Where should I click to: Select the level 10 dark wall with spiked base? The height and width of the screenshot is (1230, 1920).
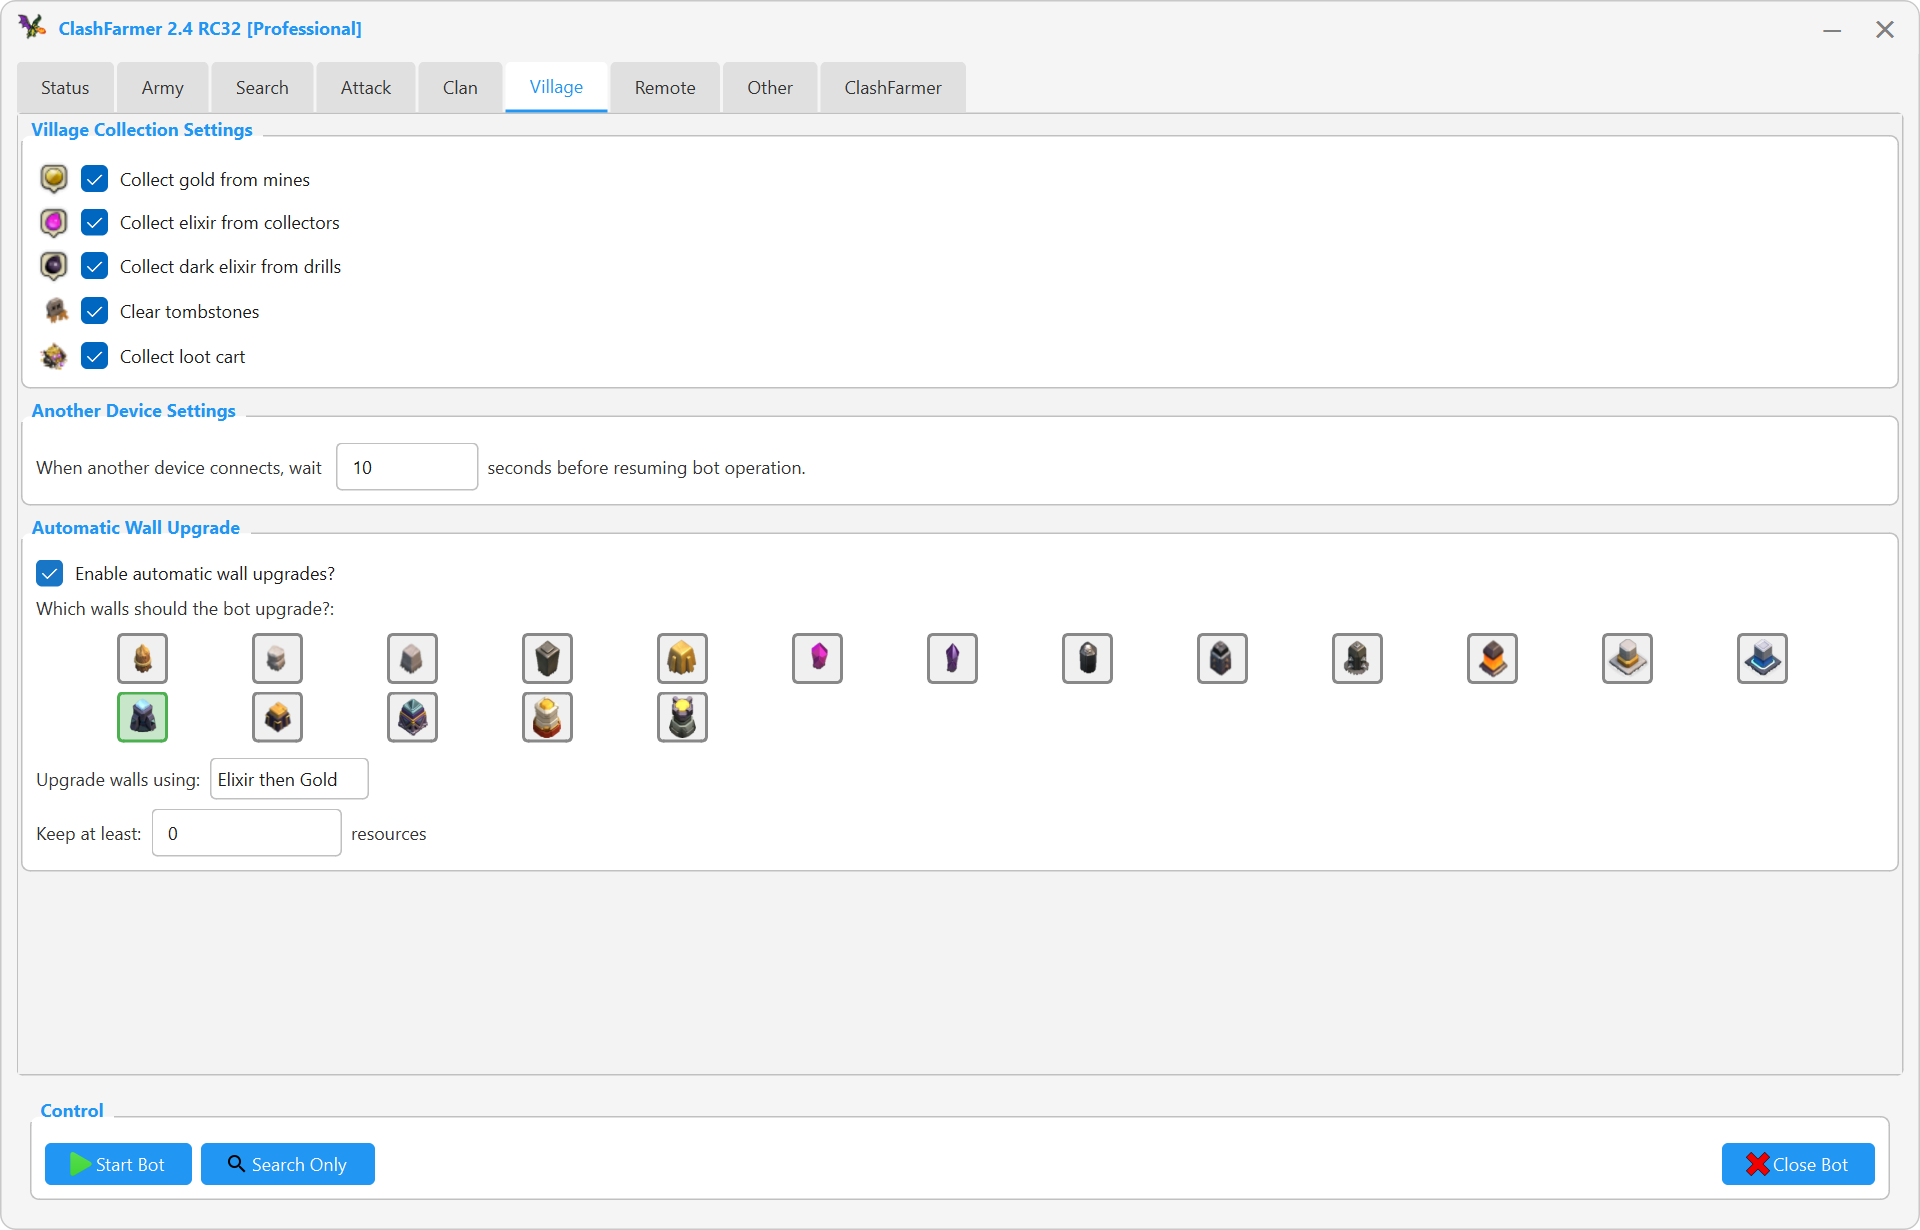coord(1357,659)
